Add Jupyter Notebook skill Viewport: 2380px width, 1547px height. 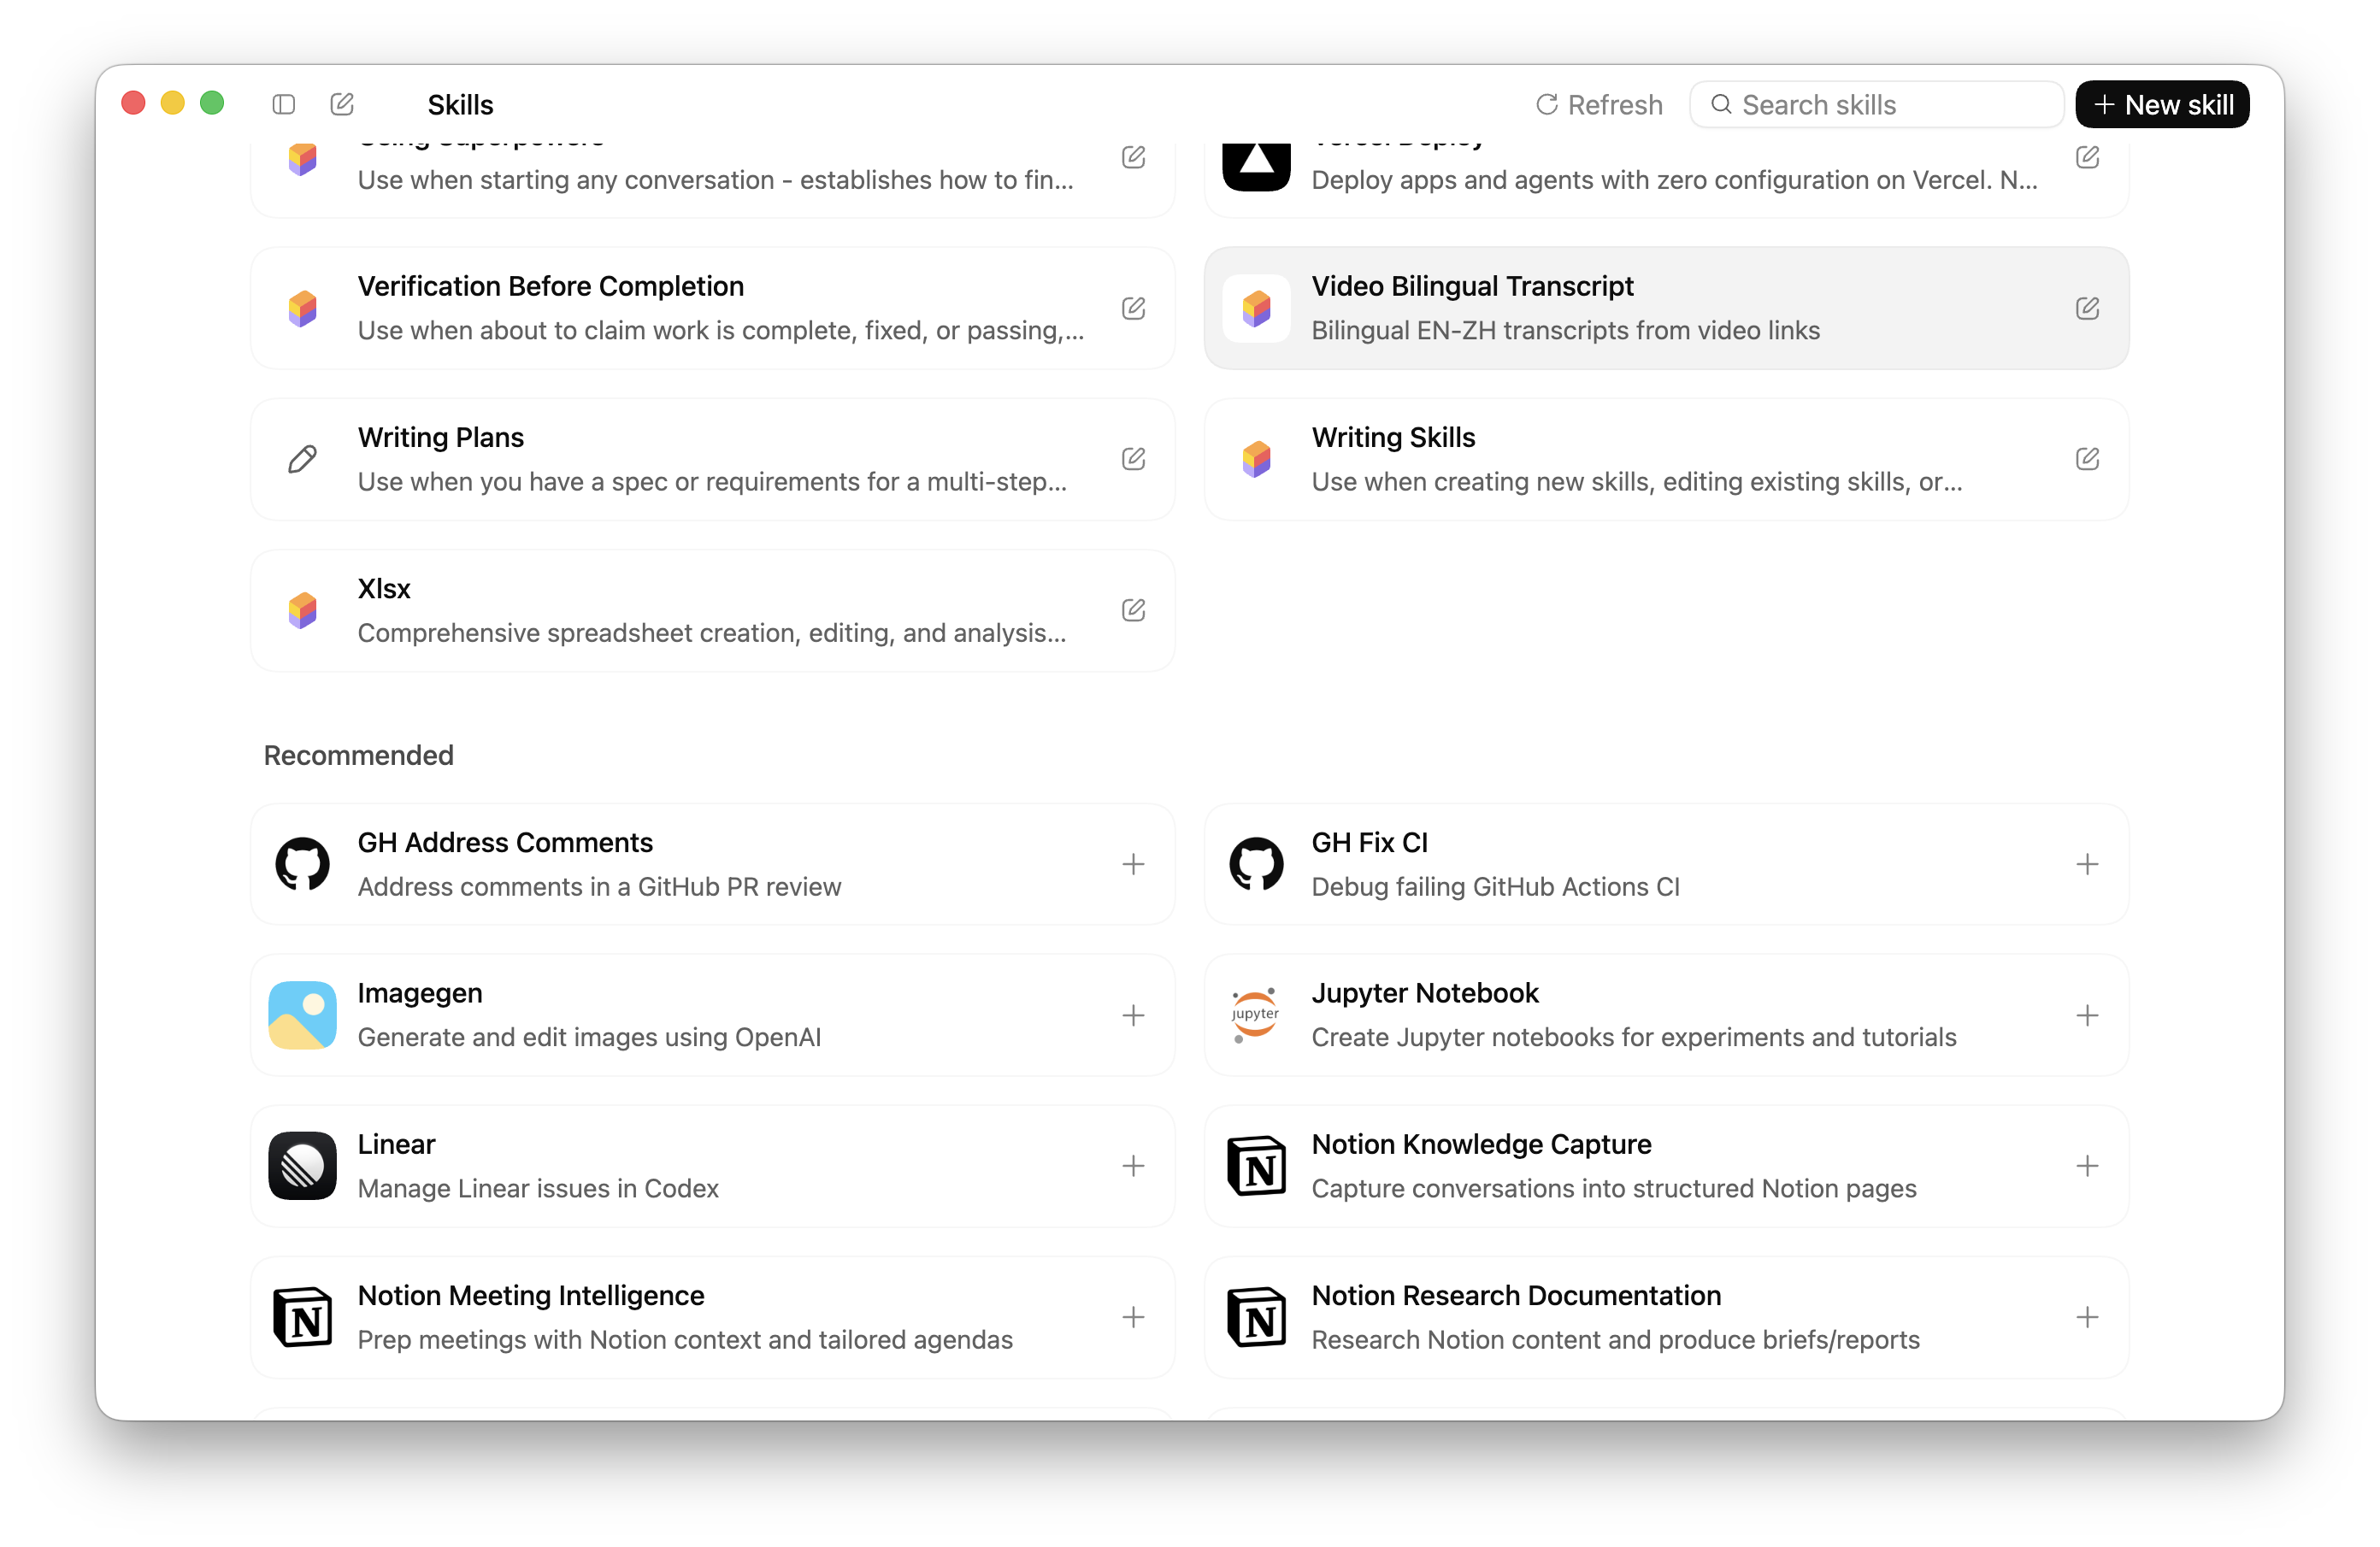pyautogui.click(x=2087, y=1015)
